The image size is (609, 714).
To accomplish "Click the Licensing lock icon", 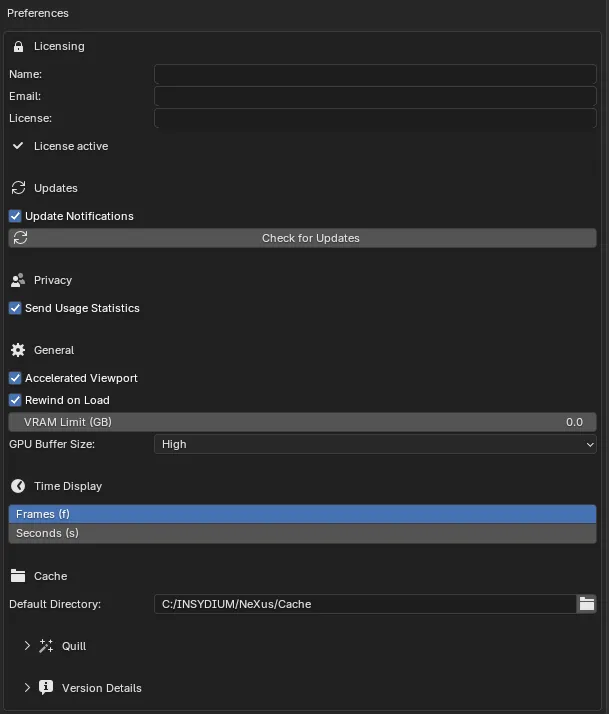I will (x=18, y=46).
